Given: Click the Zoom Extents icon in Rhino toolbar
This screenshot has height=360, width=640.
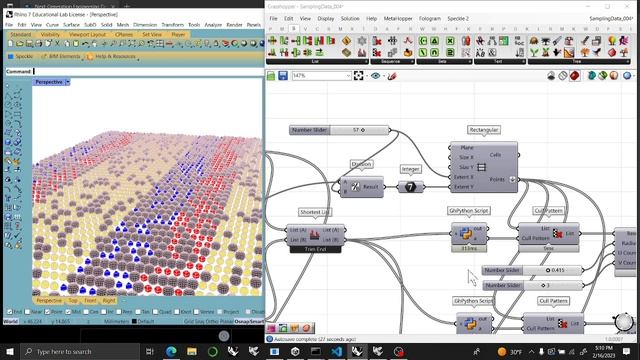Looking at the screenshot, I should pos(131,43).
